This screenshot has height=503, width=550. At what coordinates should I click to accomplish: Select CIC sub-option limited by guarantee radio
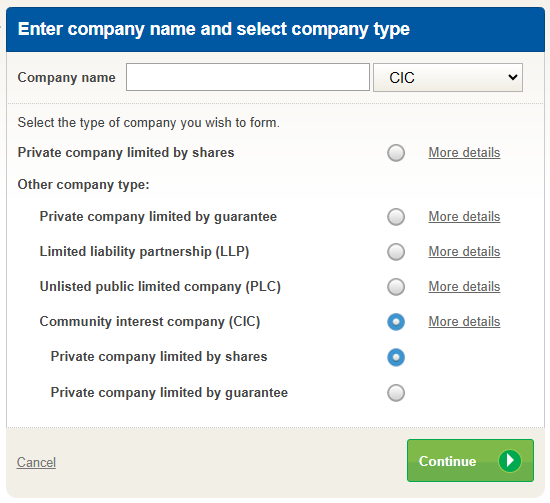coord(396,393)
